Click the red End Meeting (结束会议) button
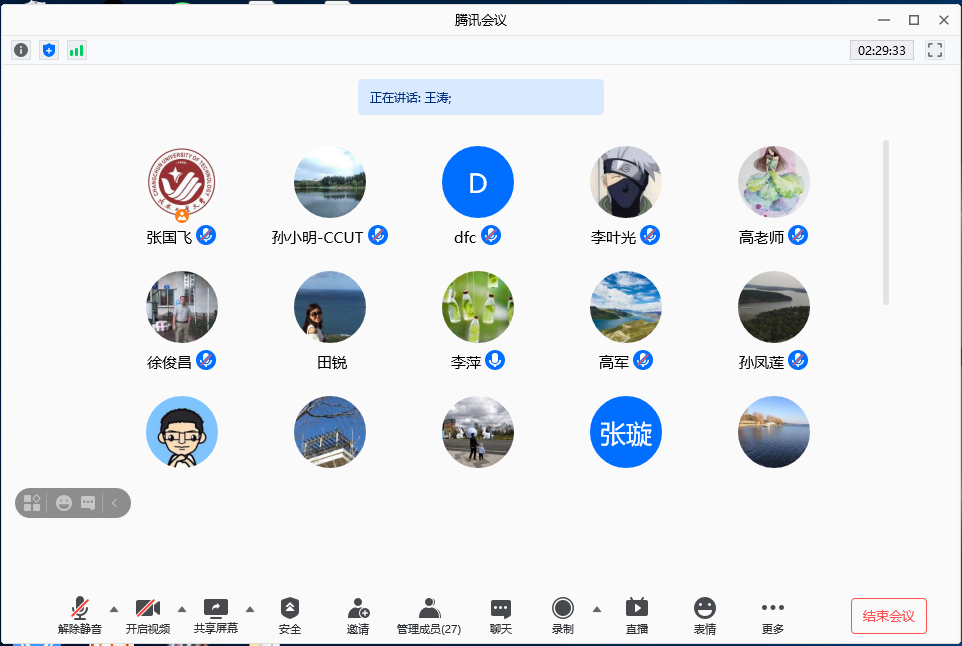Image resolution: width=962 pixels, height=646 pixels. [888, 616]
